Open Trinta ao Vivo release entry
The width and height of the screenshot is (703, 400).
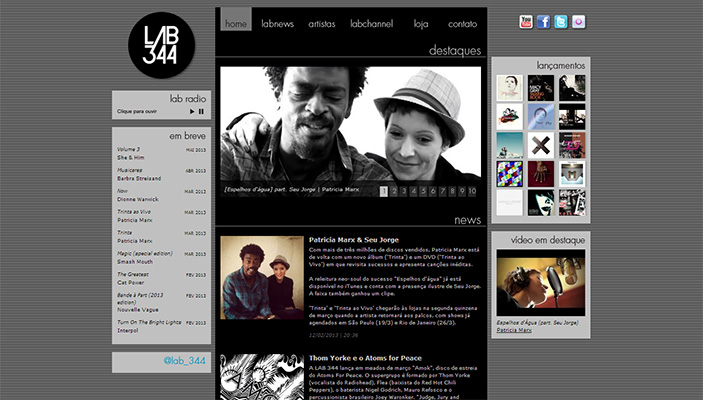pos(161,216)
